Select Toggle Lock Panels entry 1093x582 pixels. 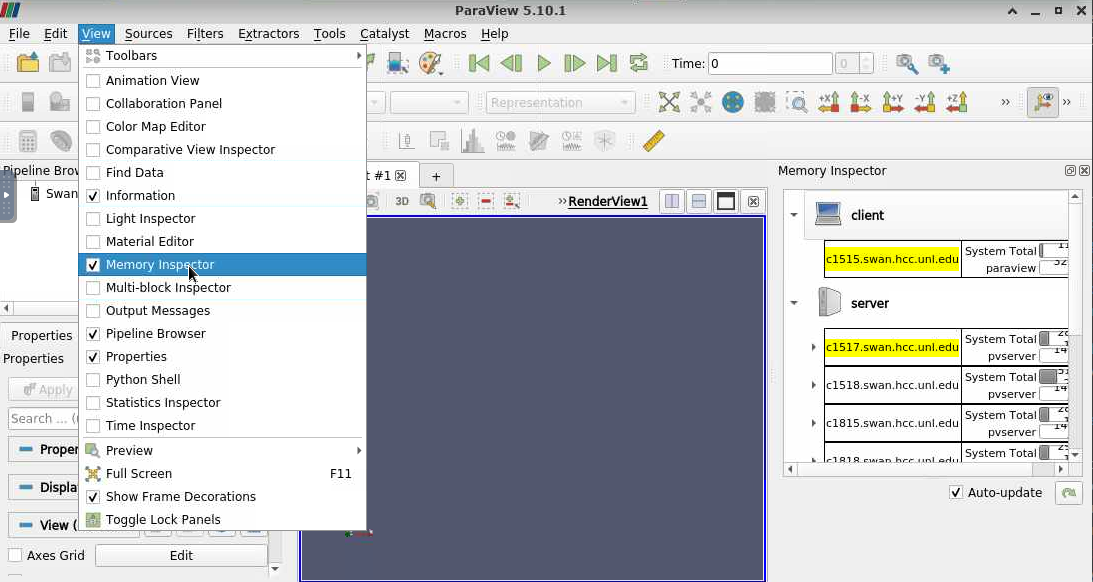(222, 520)
